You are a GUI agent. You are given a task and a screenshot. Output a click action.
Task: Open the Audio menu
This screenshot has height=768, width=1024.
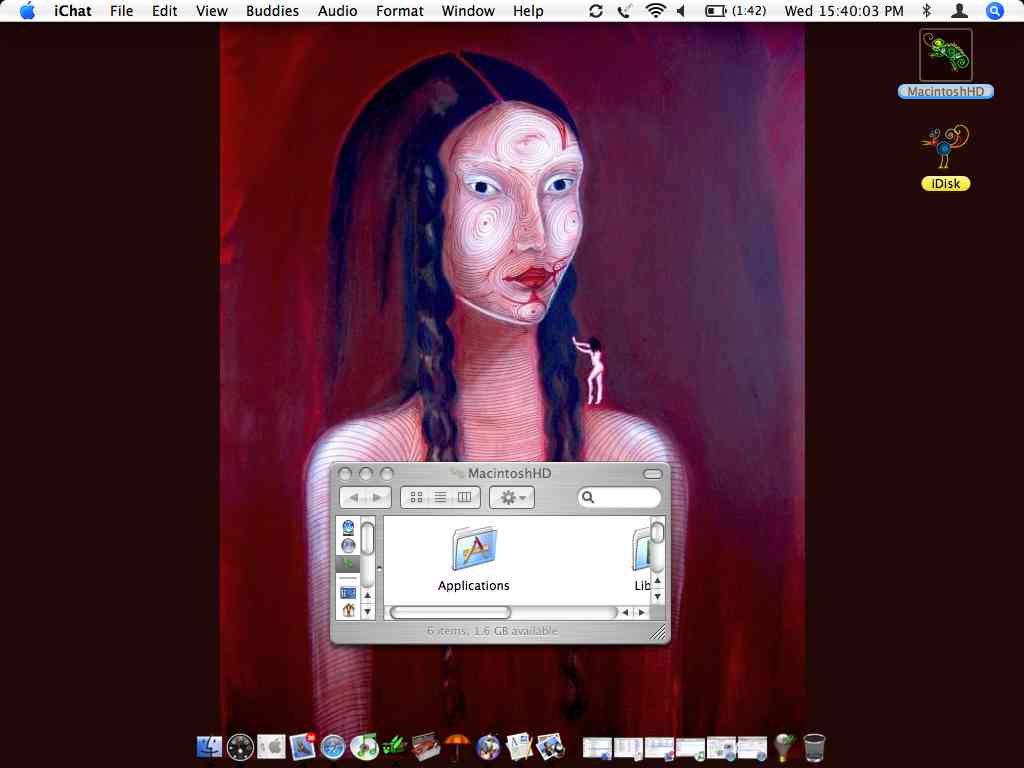tap(337, 11)
